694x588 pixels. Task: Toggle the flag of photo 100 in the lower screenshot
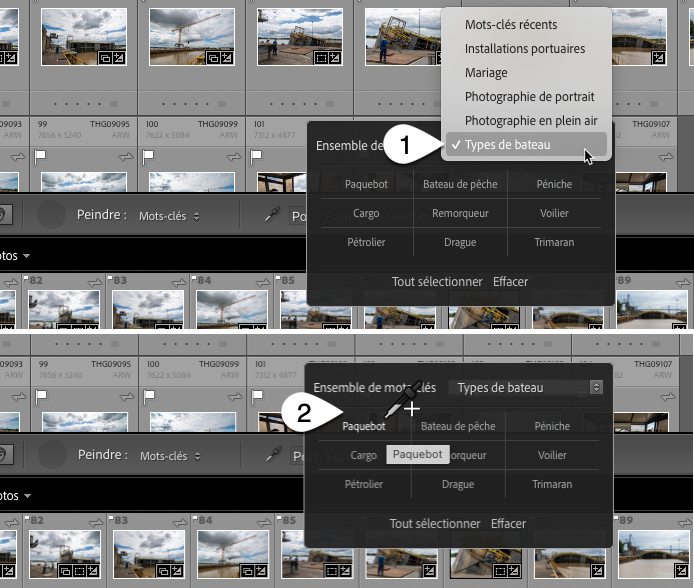click(149, 396)
